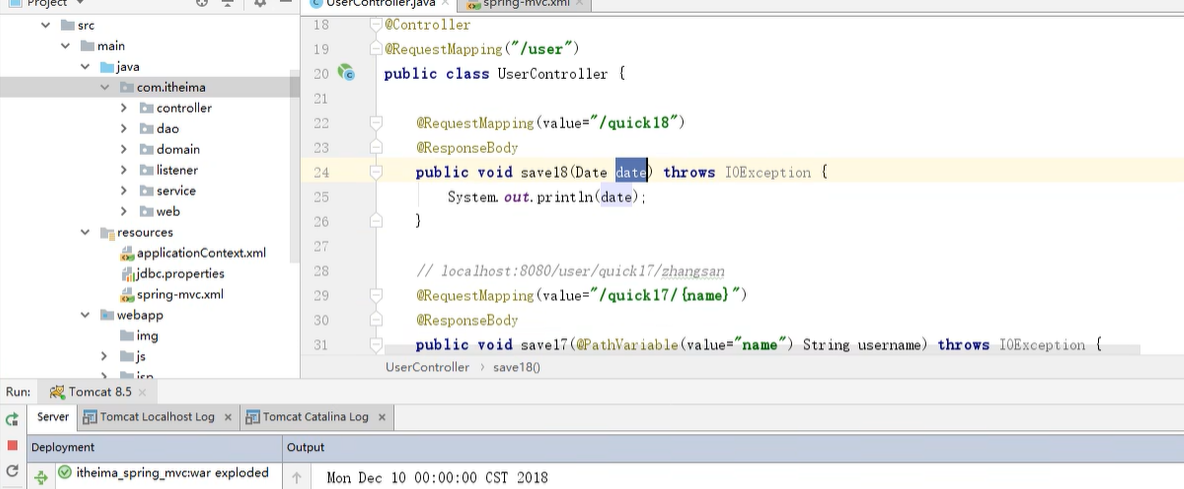Viewport: 1184px width, 489px height.
Task: Collapse the save18 method at line 24
Action: coord(375,172)
